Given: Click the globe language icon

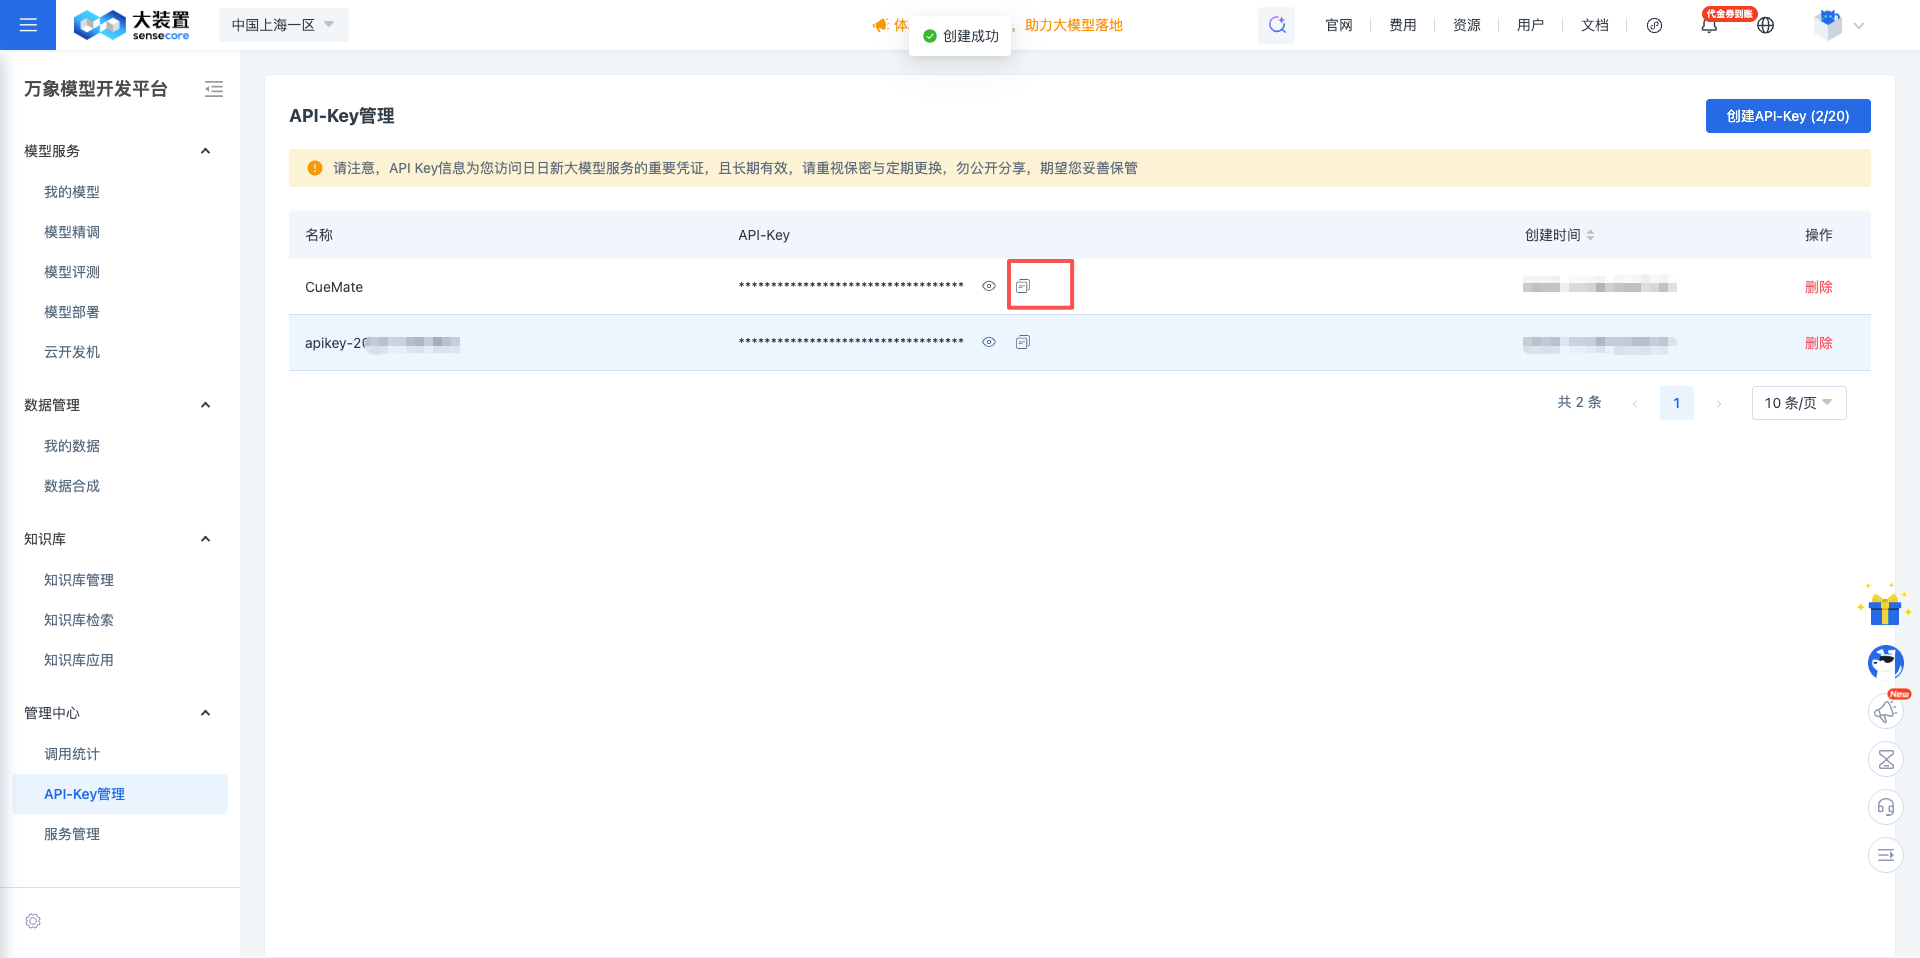Looking at the screenshot, I should pyautogui.click(x=1765, y=25).
